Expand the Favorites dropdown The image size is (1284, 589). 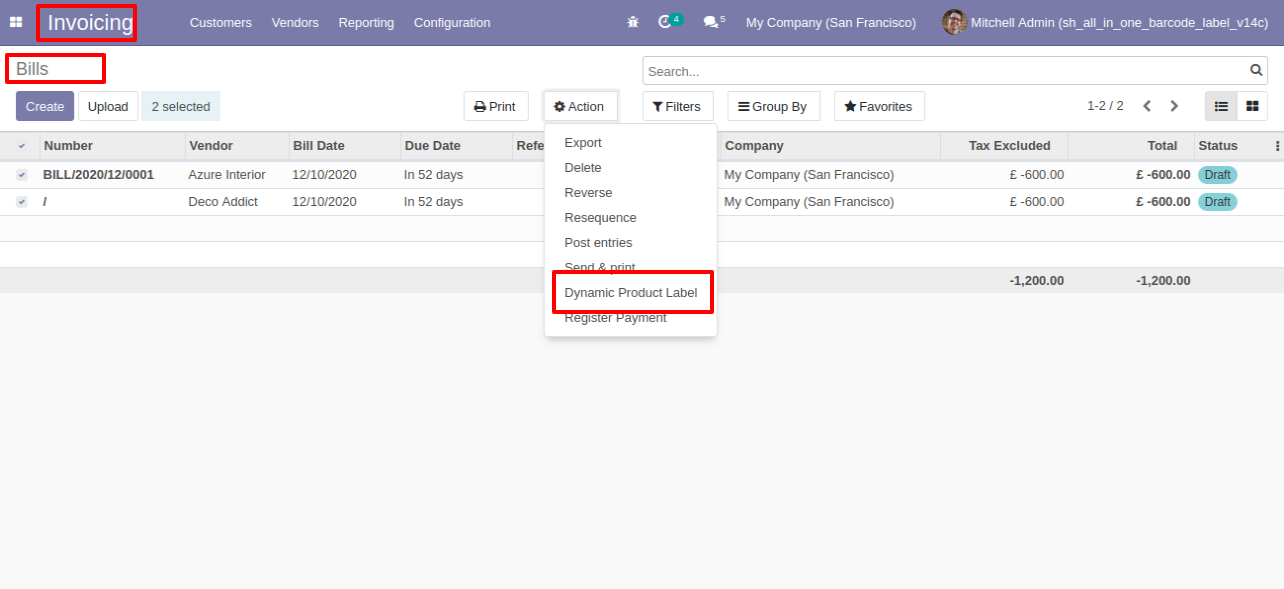click(879, 106)
